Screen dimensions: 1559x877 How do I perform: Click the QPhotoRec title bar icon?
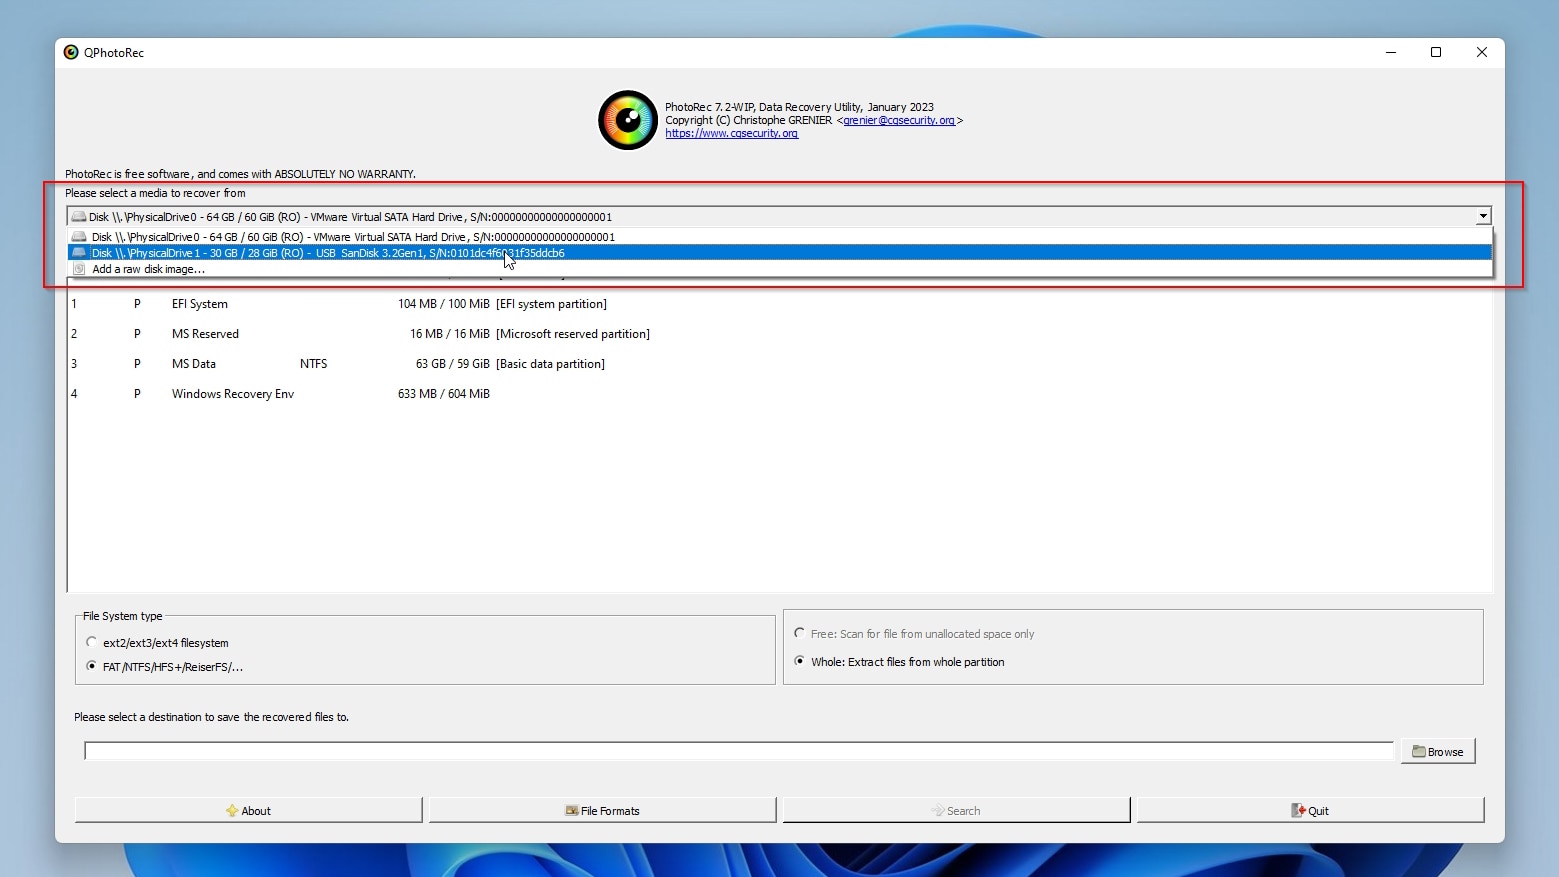coord(70,52)
